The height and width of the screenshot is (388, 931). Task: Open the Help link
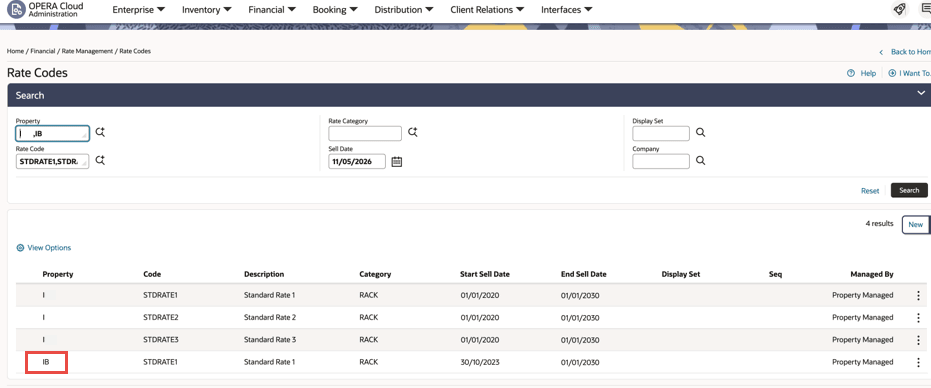point(868,73)
